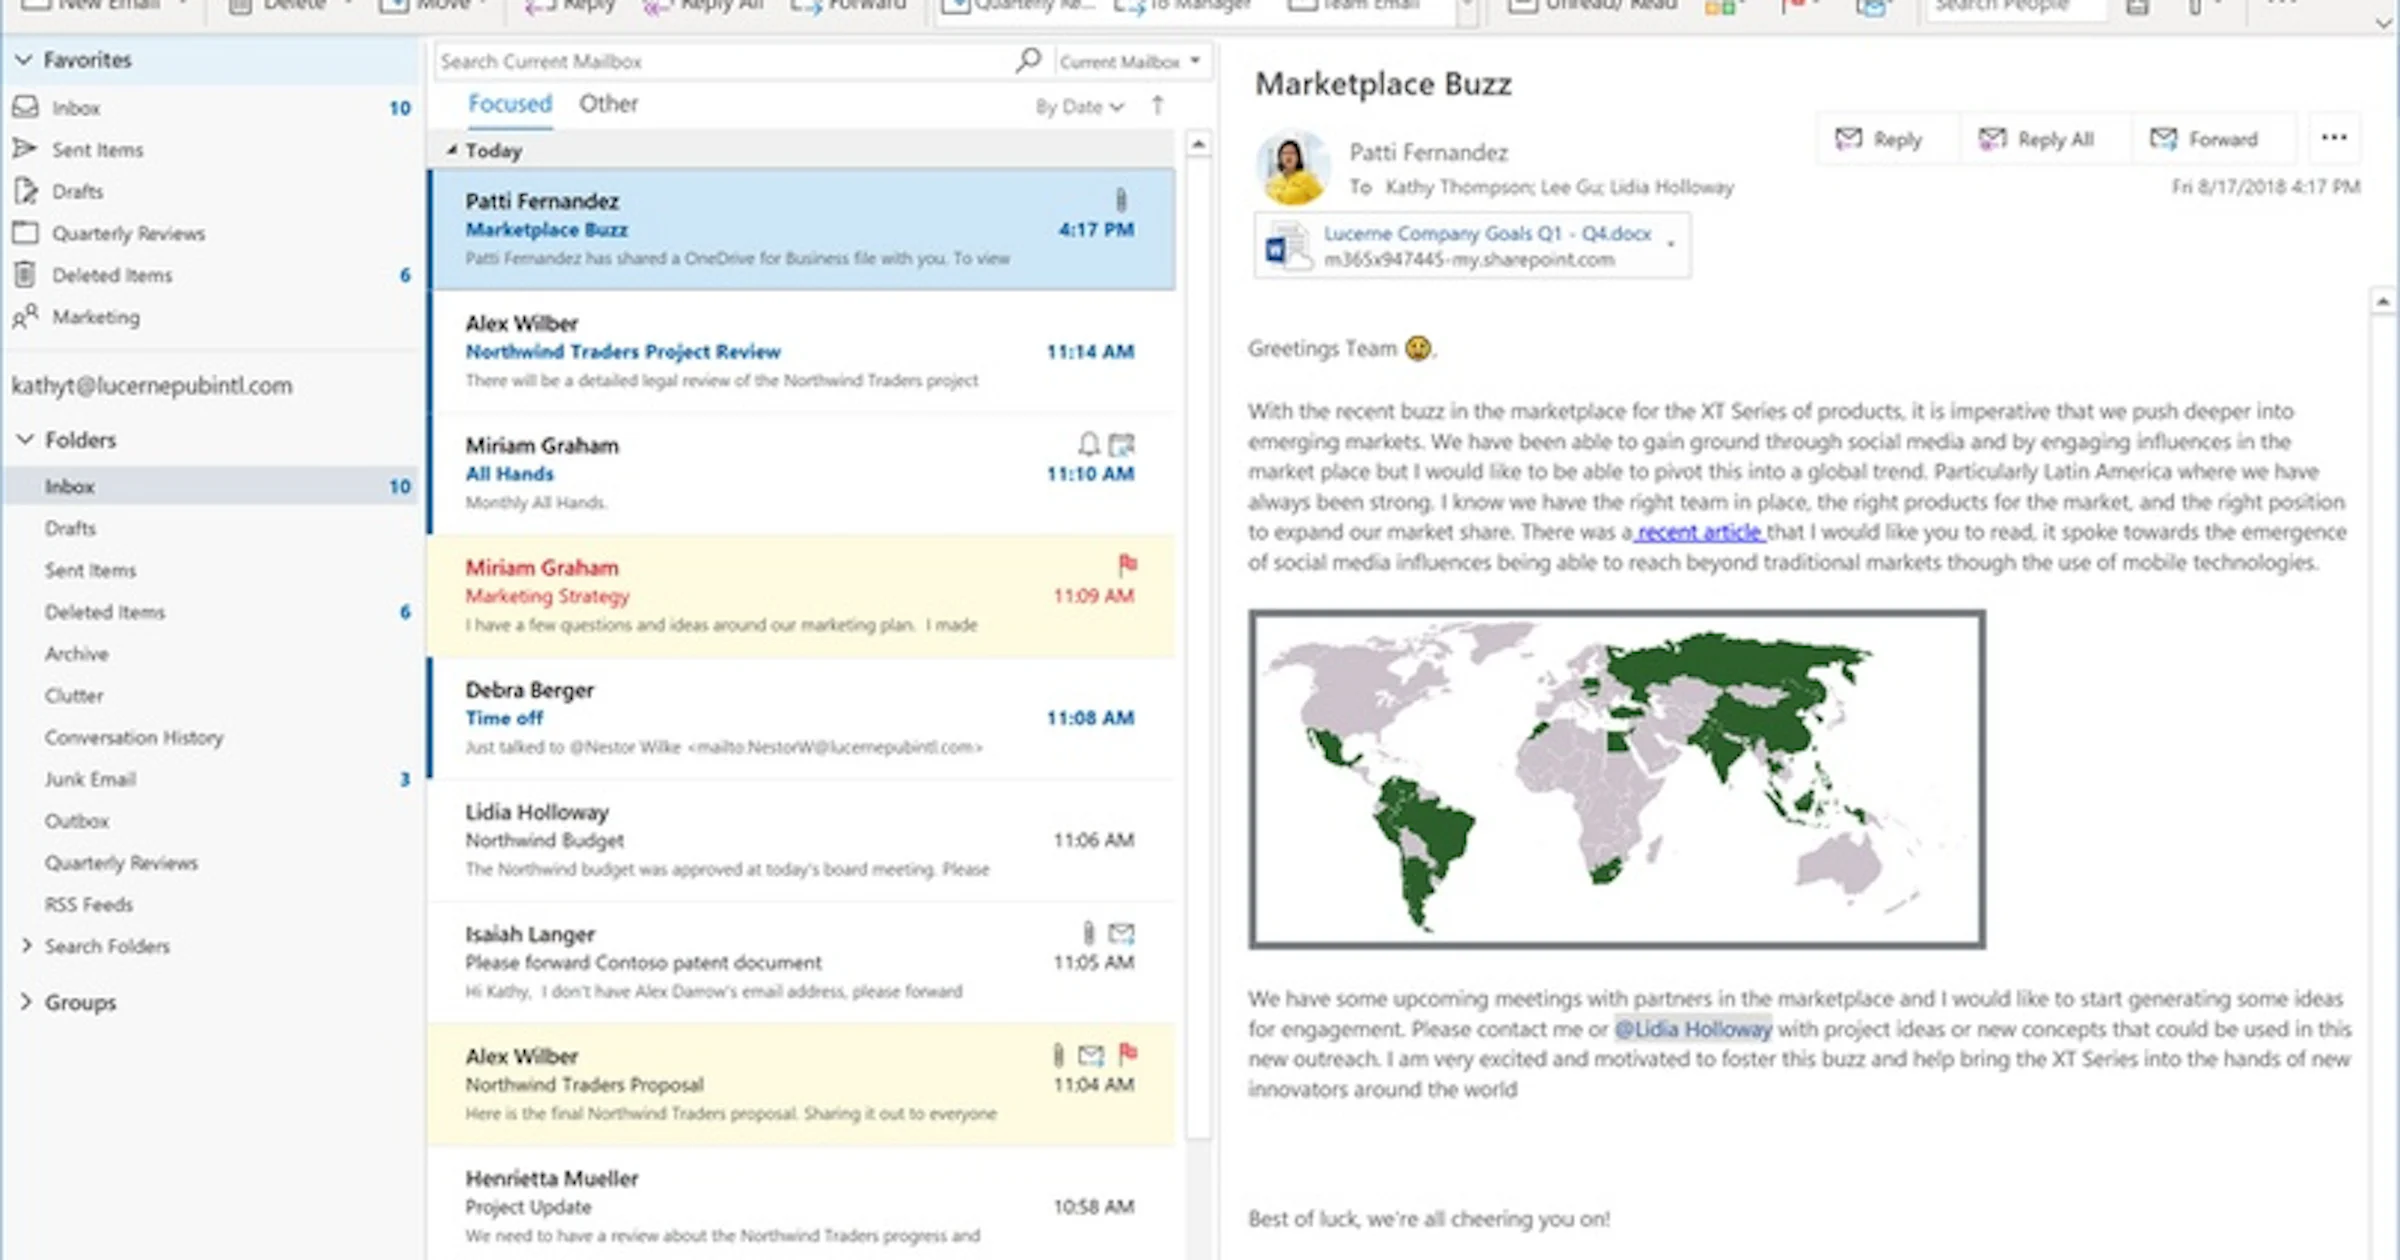Viewport: 2400px width, 1260px height.
Task: Click the search magnifier in the mailbox search bar
Action: coord(1027,60)
